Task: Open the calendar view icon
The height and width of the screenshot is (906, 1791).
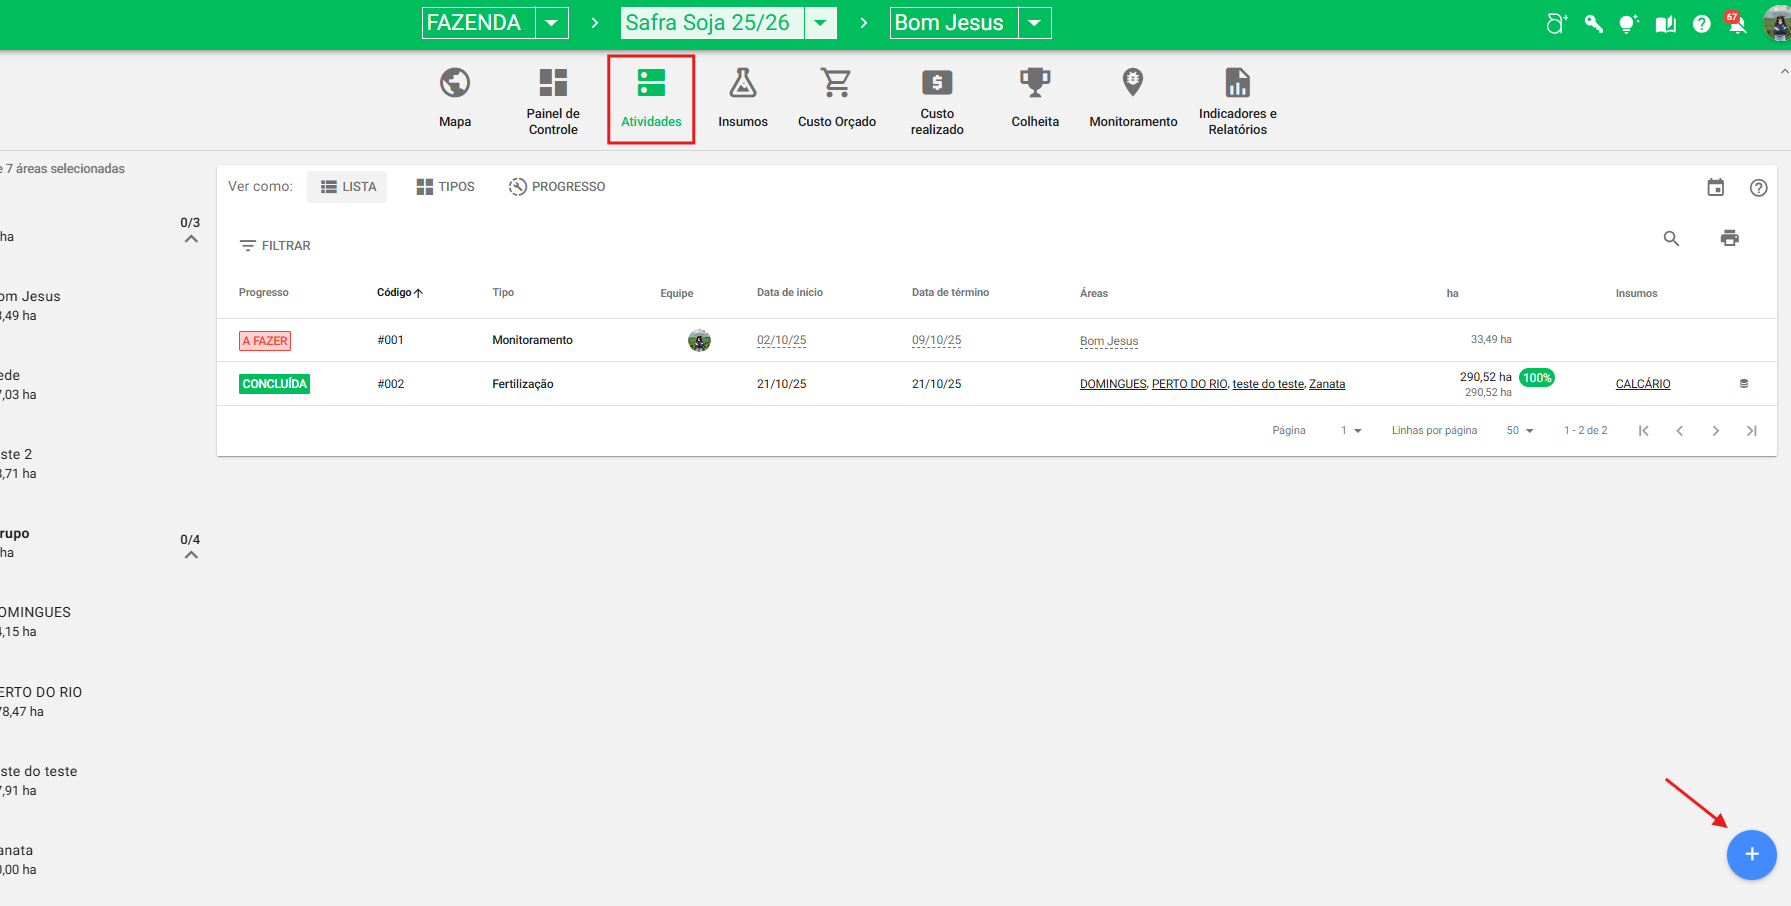Action: pyautogui.click(x=1715, y=187)
